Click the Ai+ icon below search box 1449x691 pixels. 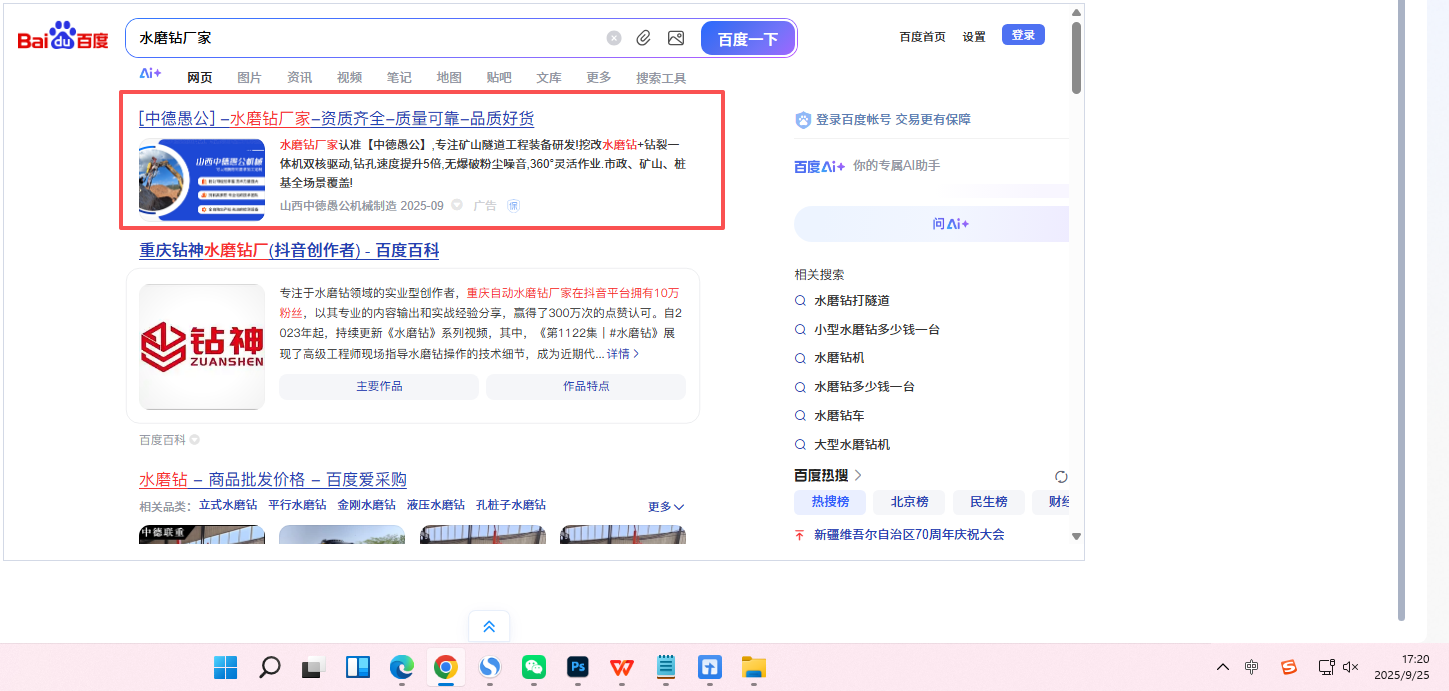[150, 74]
